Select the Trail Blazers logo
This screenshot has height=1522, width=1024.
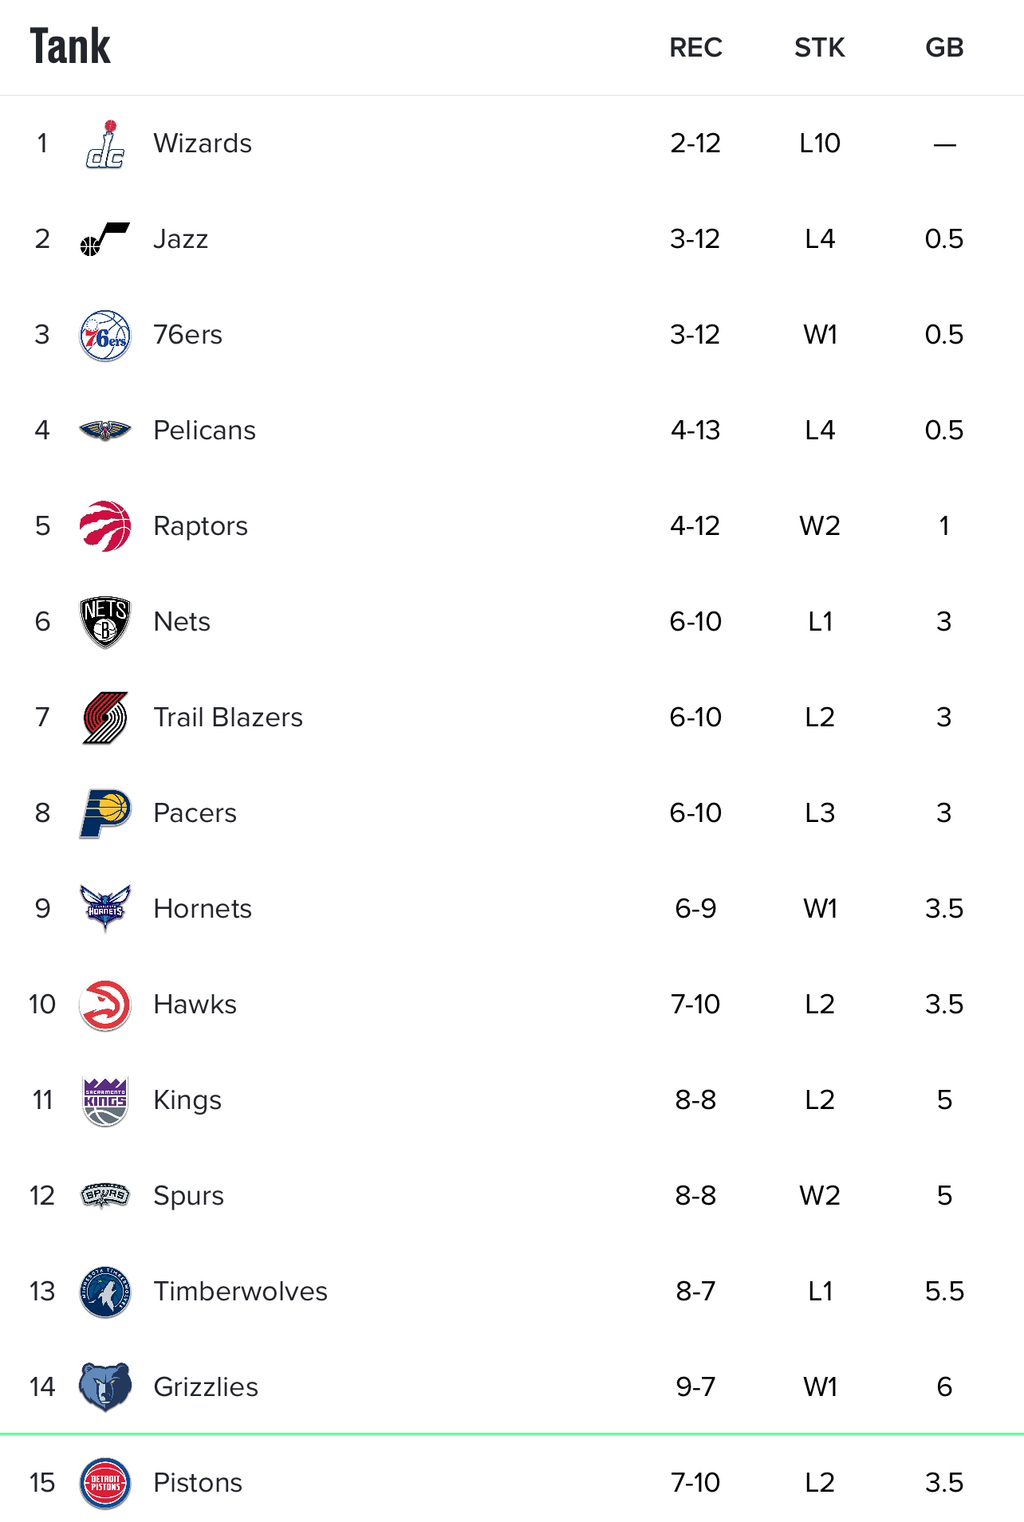coord(105,717)
